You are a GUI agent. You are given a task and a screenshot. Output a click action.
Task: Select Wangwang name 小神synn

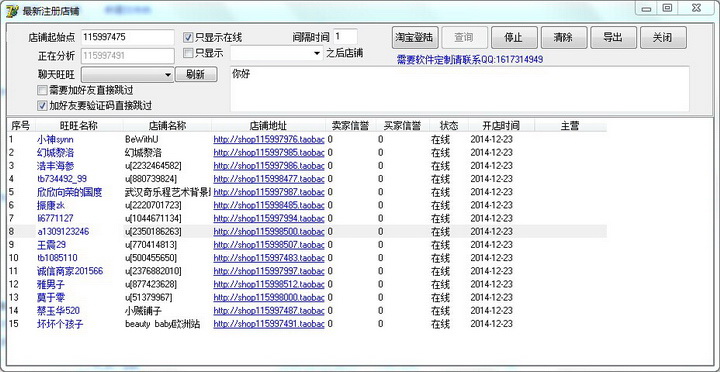[x=55, y=139]
